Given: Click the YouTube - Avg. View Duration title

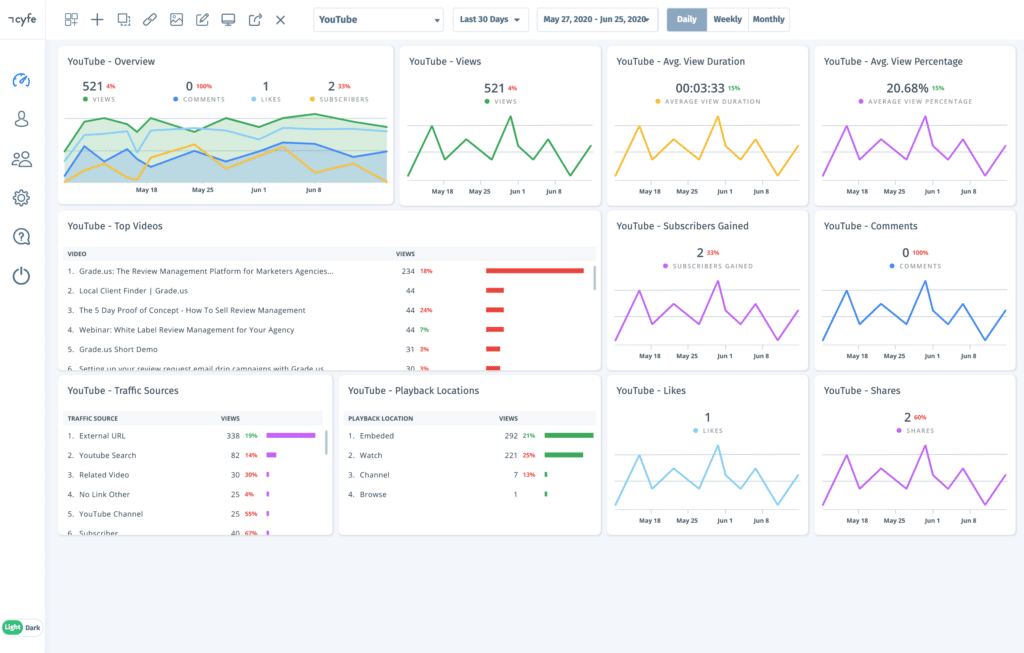Looking at the screenshot, I should pos(680,61).
